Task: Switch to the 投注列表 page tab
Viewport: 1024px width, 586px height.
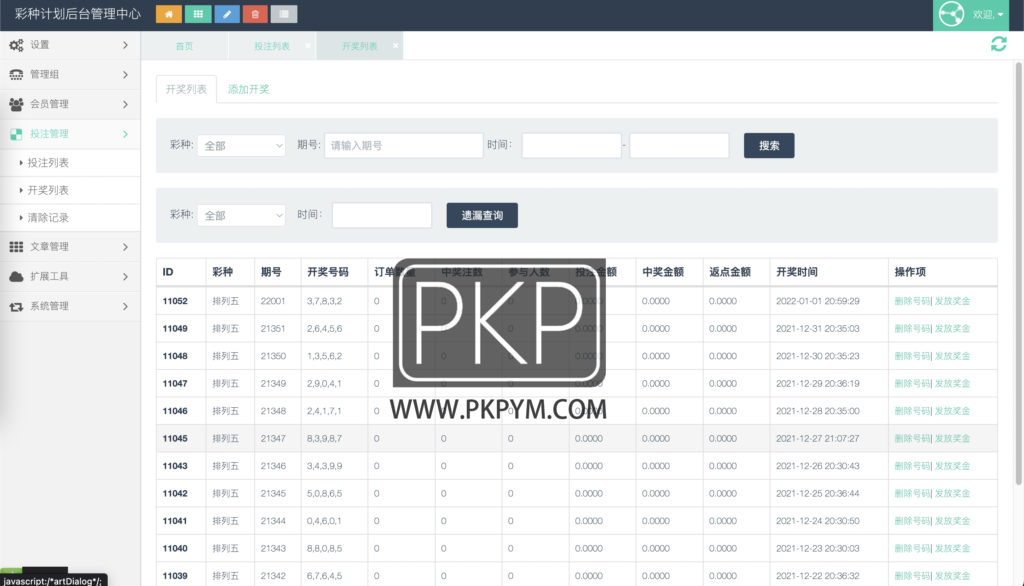Action: coord(272,46)
